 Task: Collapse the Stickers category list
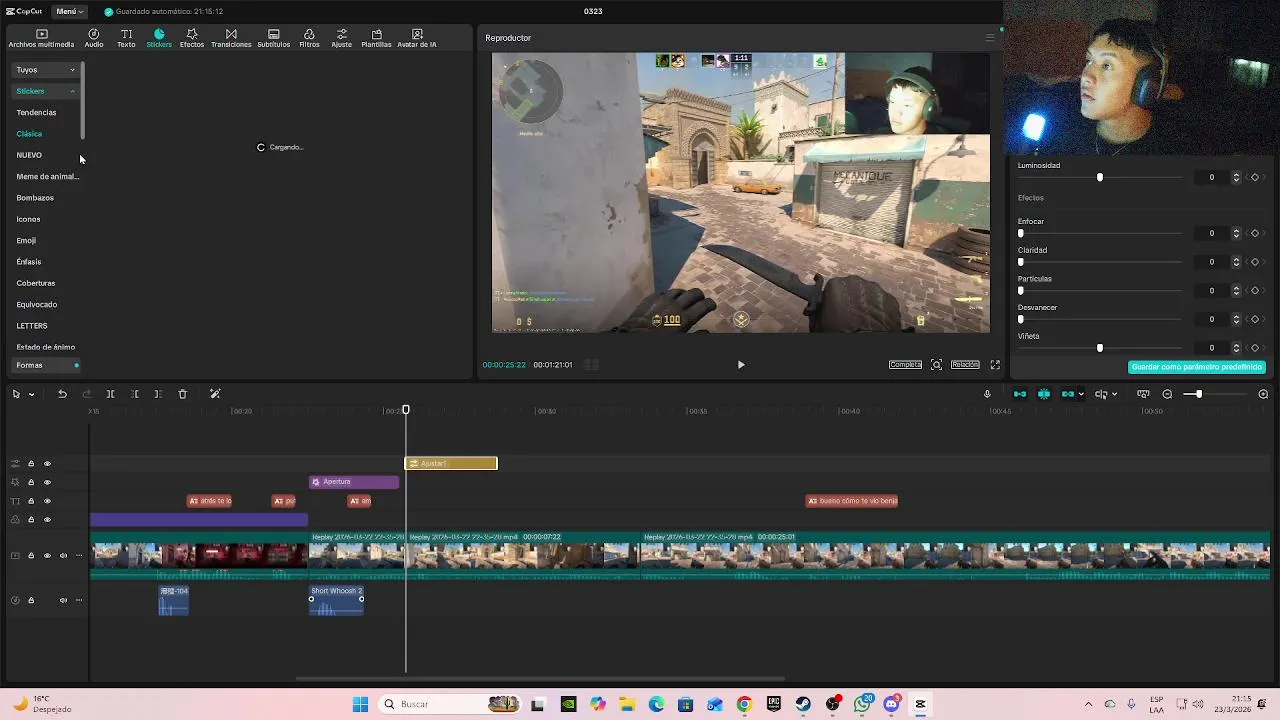(72, 91)
